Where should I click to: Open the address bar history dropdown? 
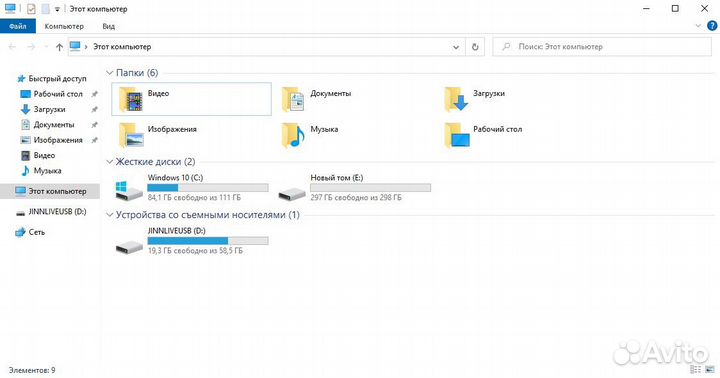click(x=456, y=47)
